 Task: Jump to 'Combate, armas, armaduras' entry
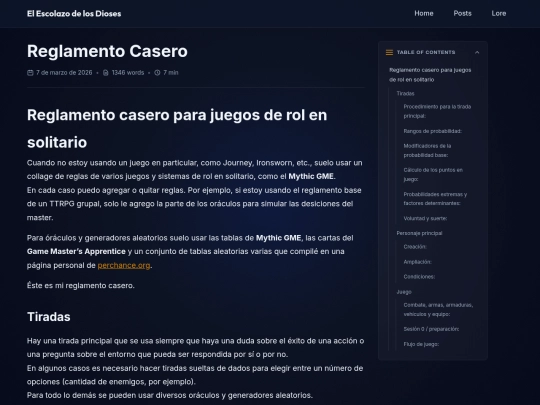tap(438, 310)
